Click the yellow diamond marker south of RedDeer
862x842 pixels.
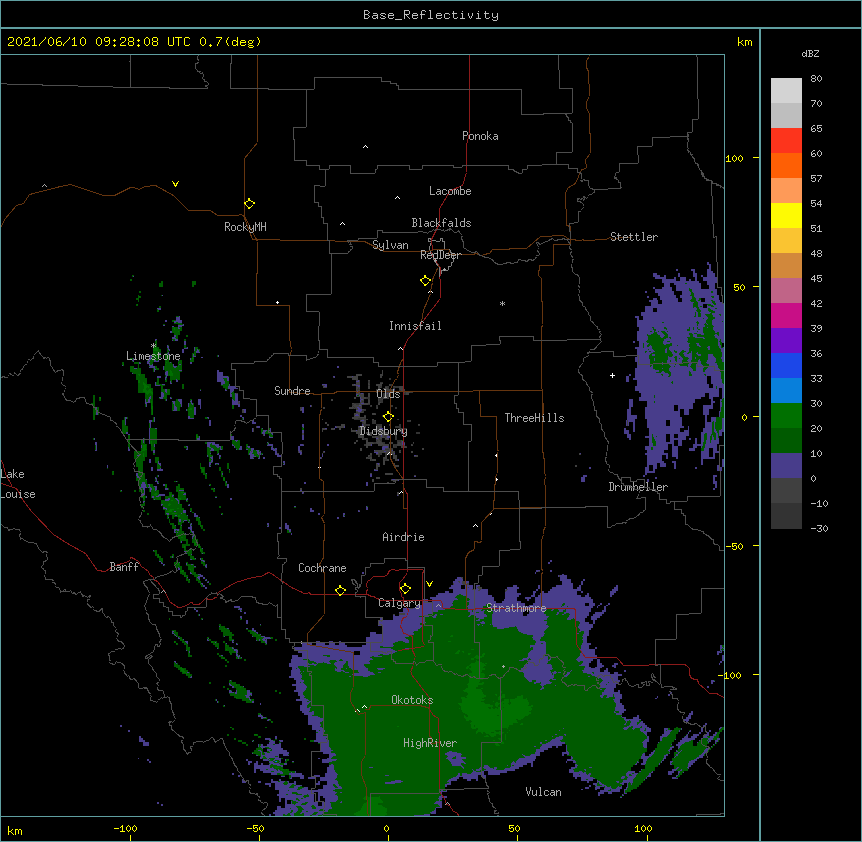point(426,281)
